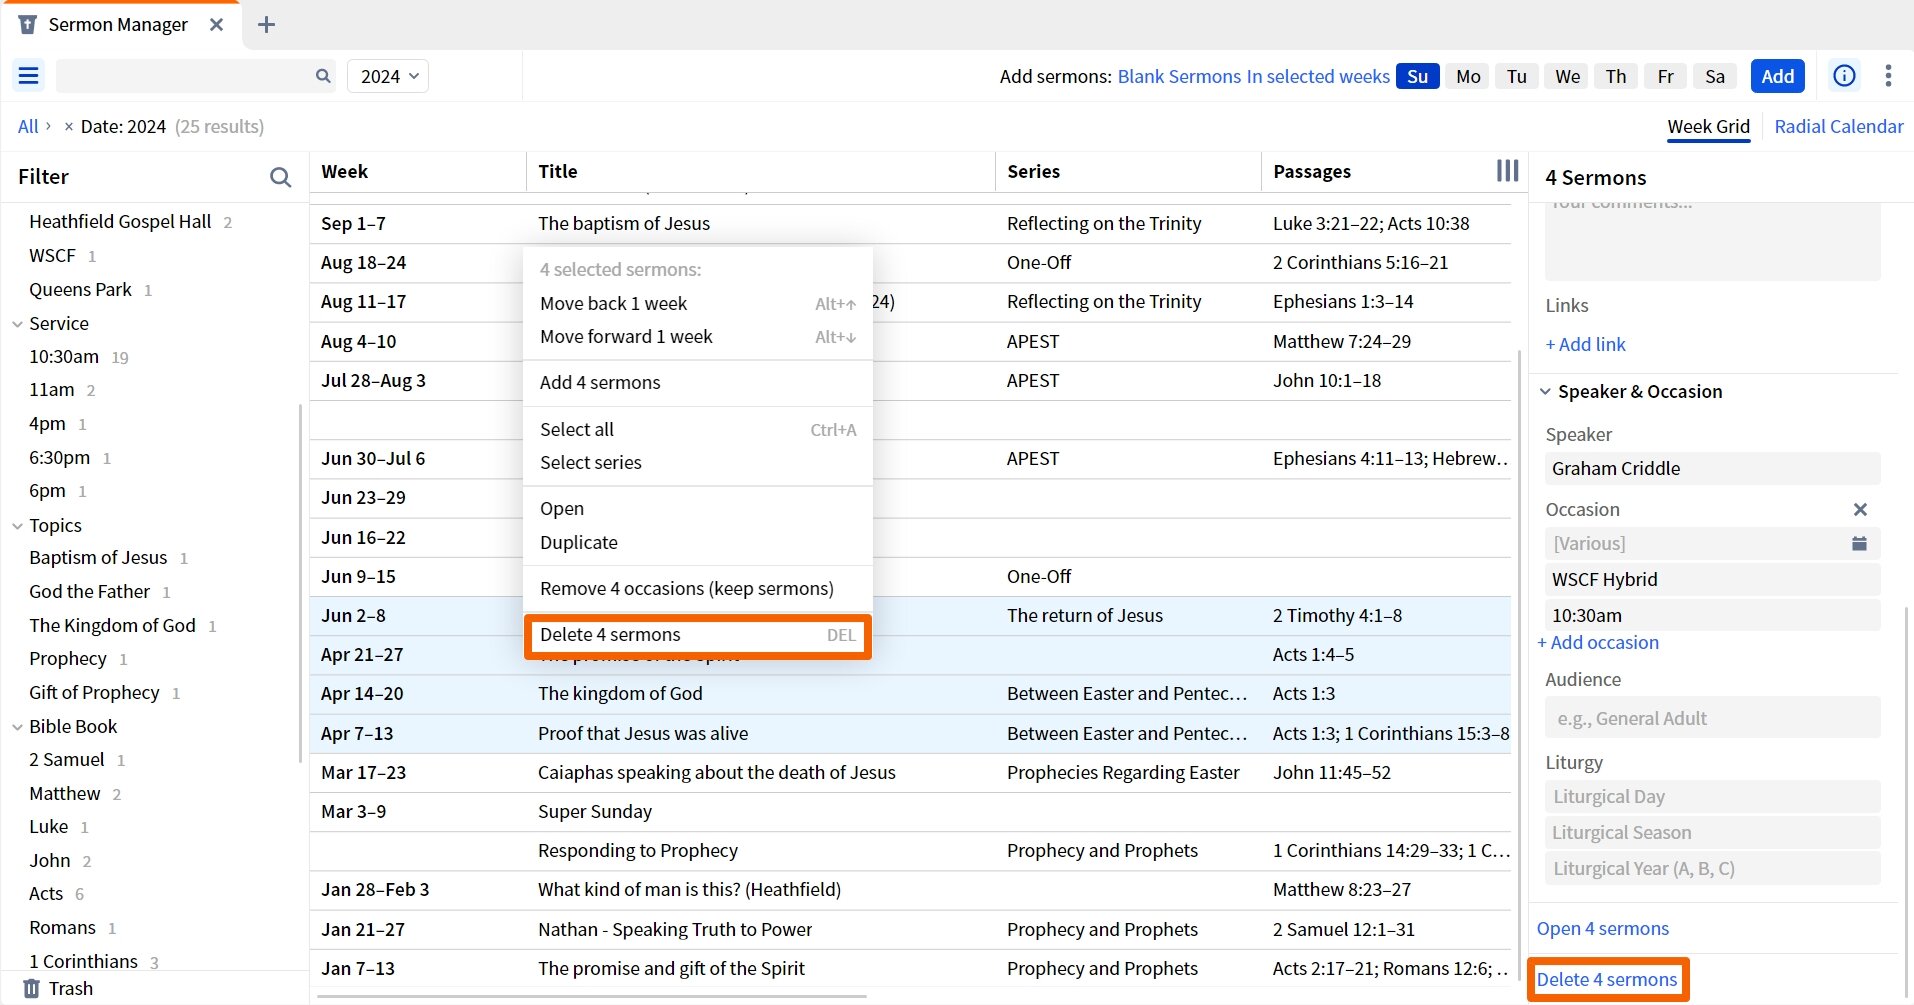Filter by Baptism of Jesus topic

pyautogui.click(x=98, y=558)
